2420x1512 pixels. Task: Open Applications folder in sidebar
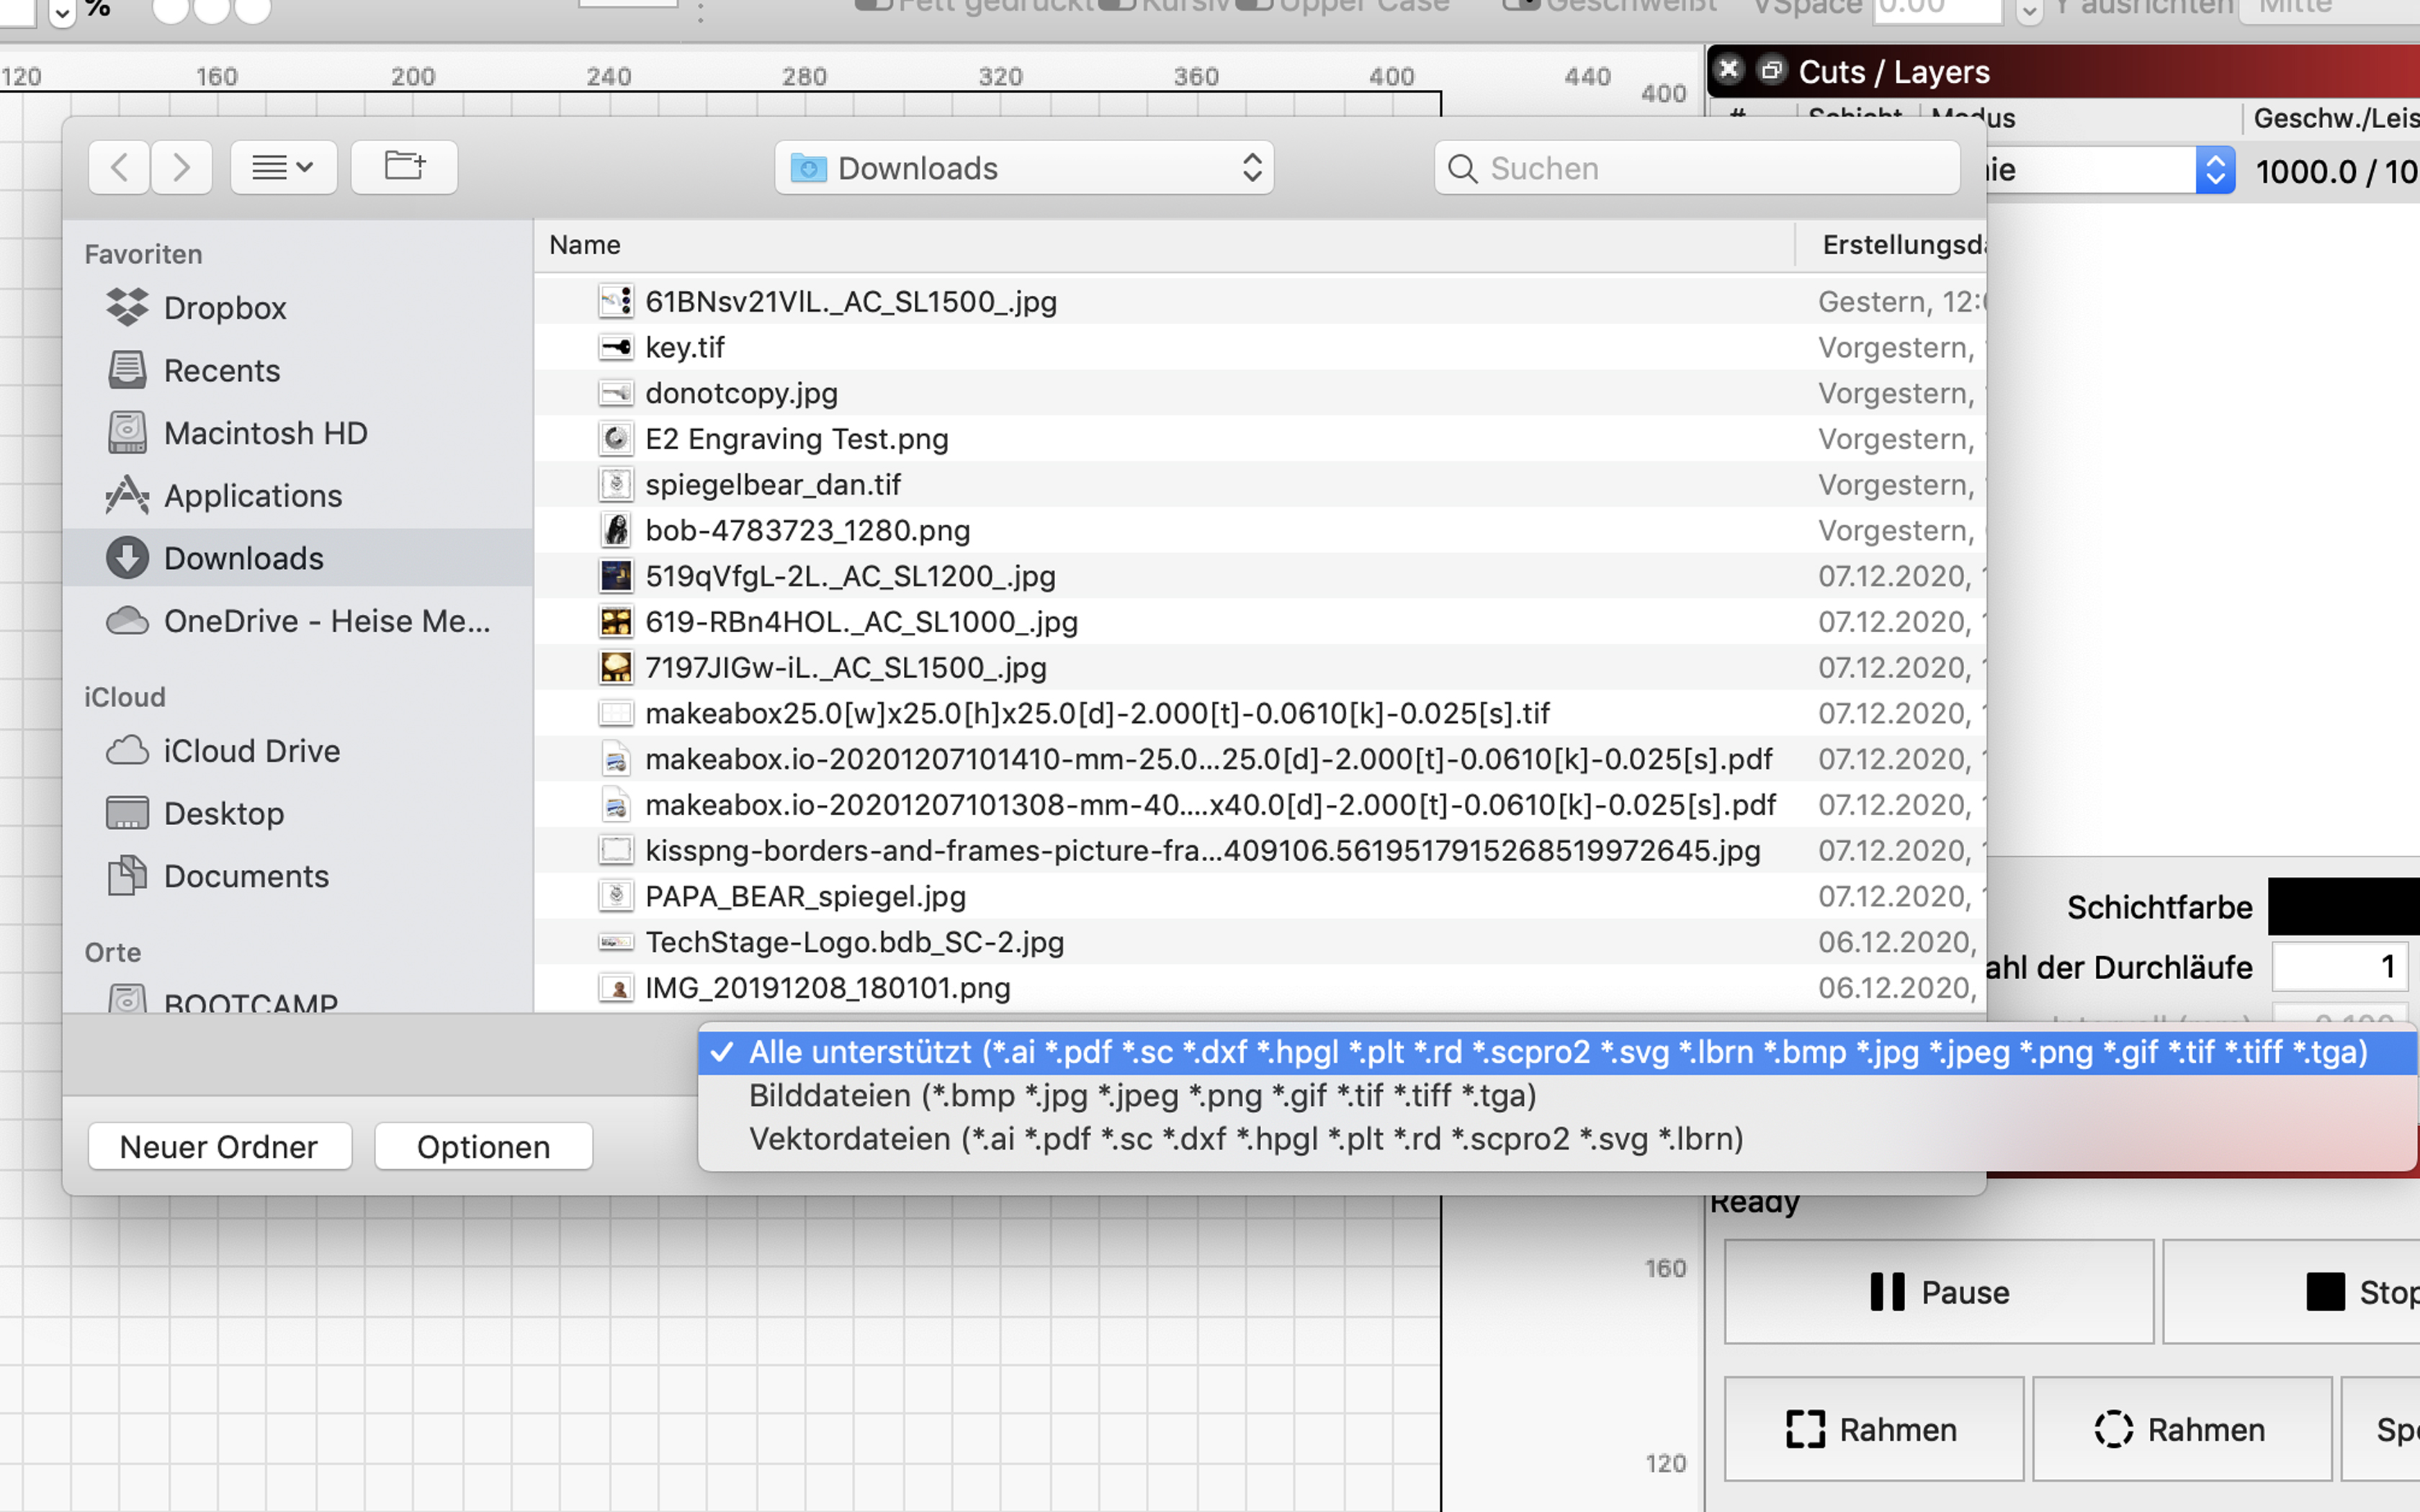[x=252, y=496]
